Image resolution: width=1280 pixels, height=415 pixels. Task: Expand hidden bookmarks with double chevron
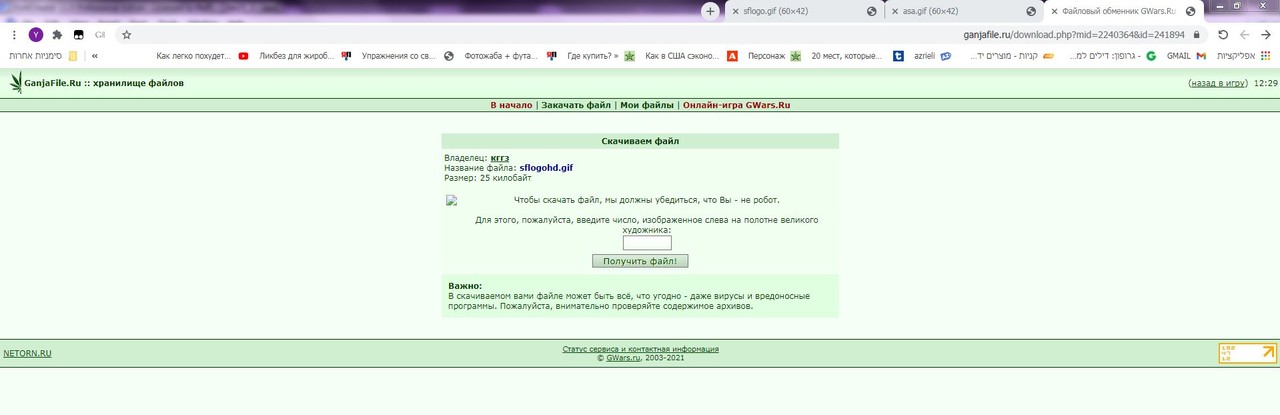click(x=94, y=56)
